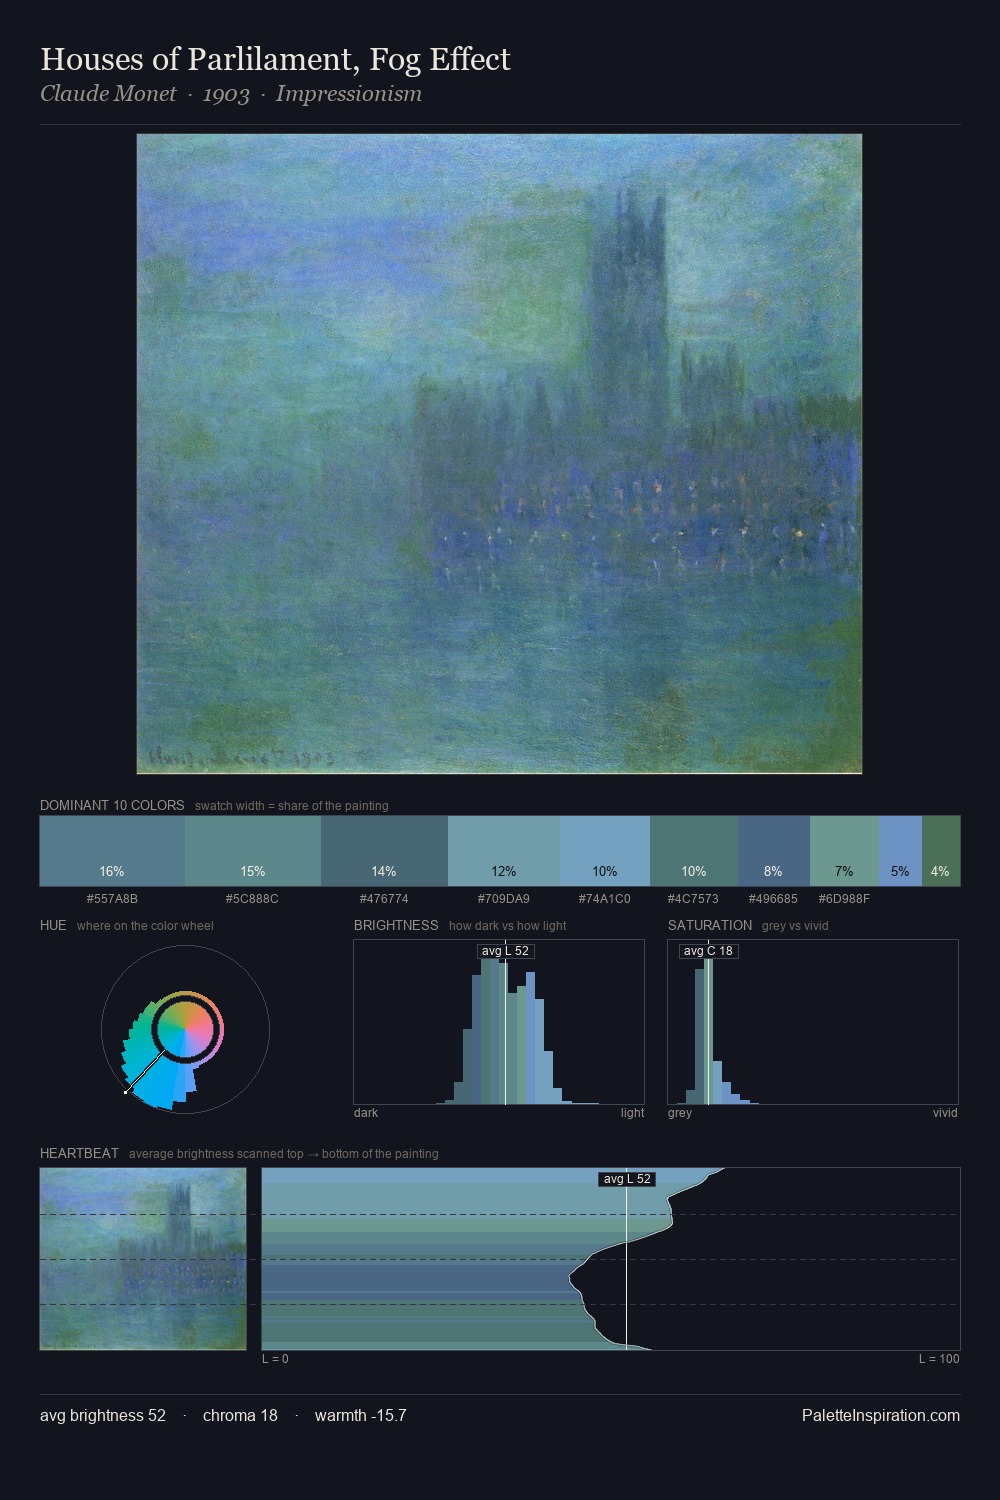
Task: Click the hex label #476774
Action: (384, 899)
